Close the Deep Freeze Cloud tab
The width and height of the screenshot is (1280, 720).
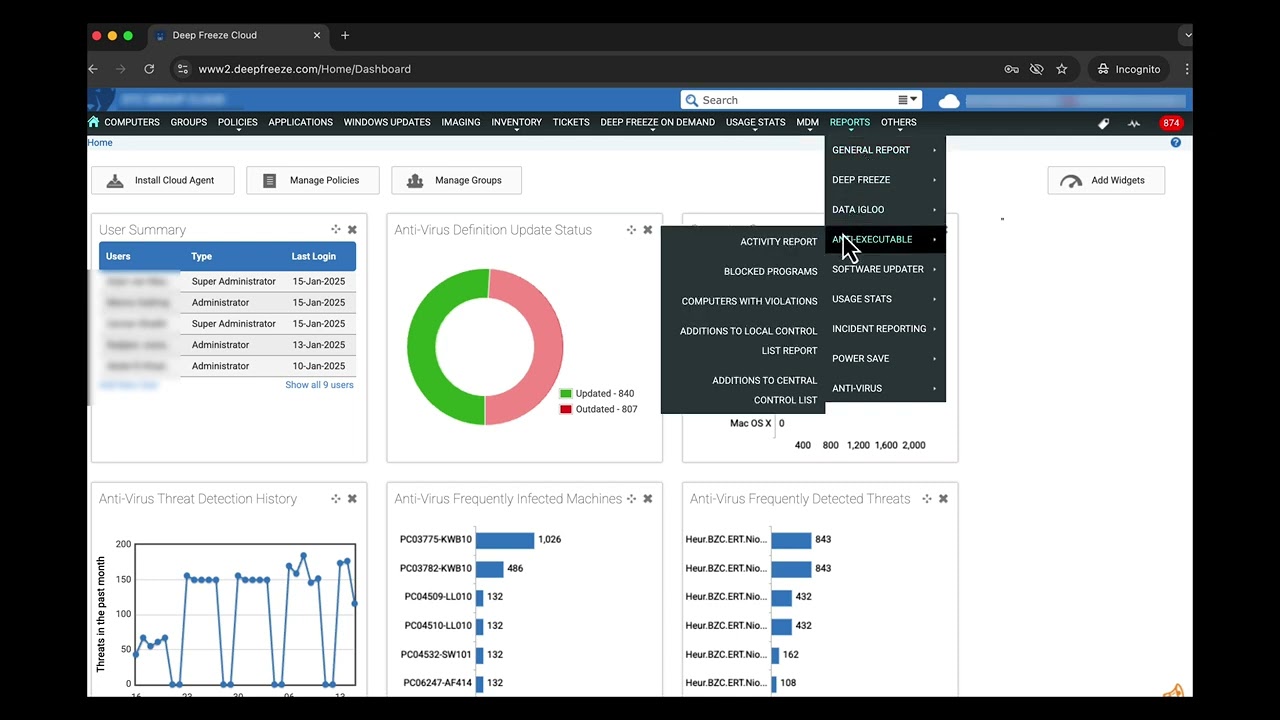coord(317,35)
